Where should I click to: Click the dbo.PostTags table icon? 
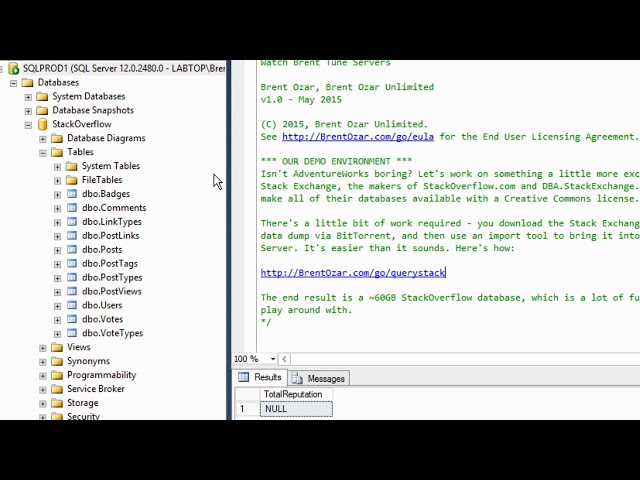[72, 263]
